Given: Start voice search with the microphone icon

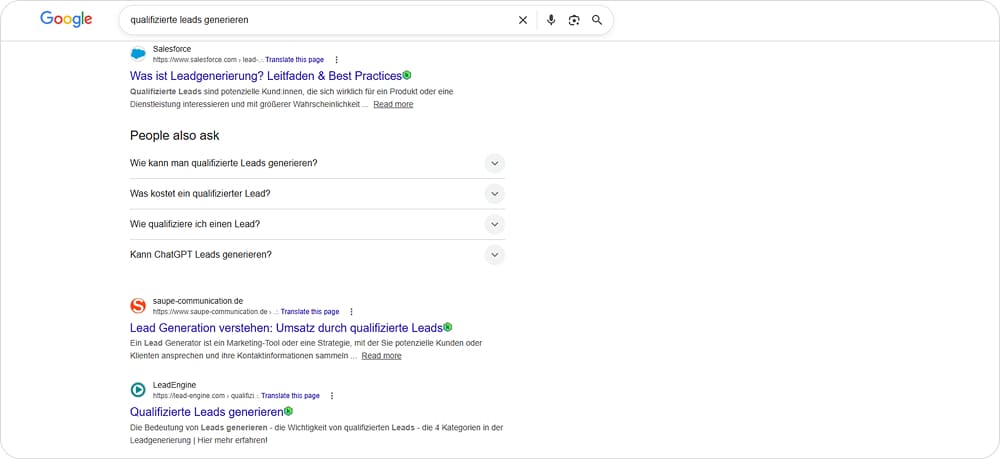Looking at the screenshot, I should (x=551, y=20).
